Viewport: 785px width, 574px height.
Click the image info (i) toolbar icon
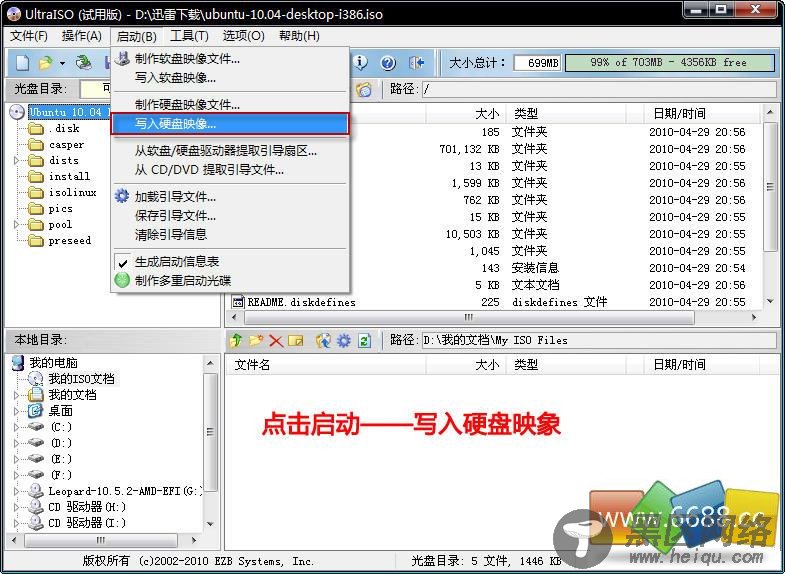(359, 63)
